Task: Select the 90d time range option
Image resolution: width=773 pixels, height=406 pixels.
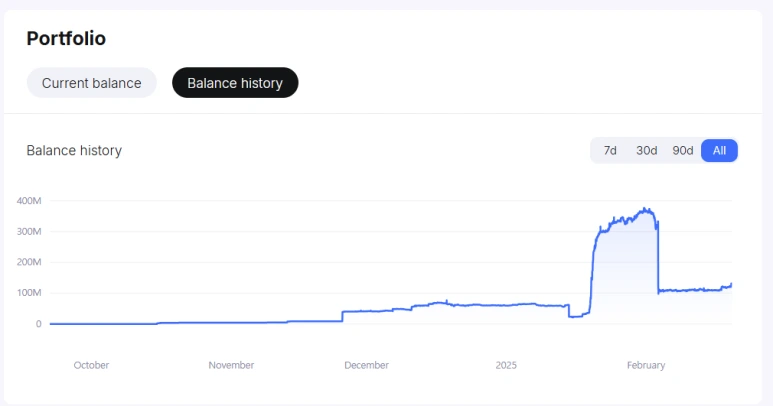Action: [x=683, y=150]
